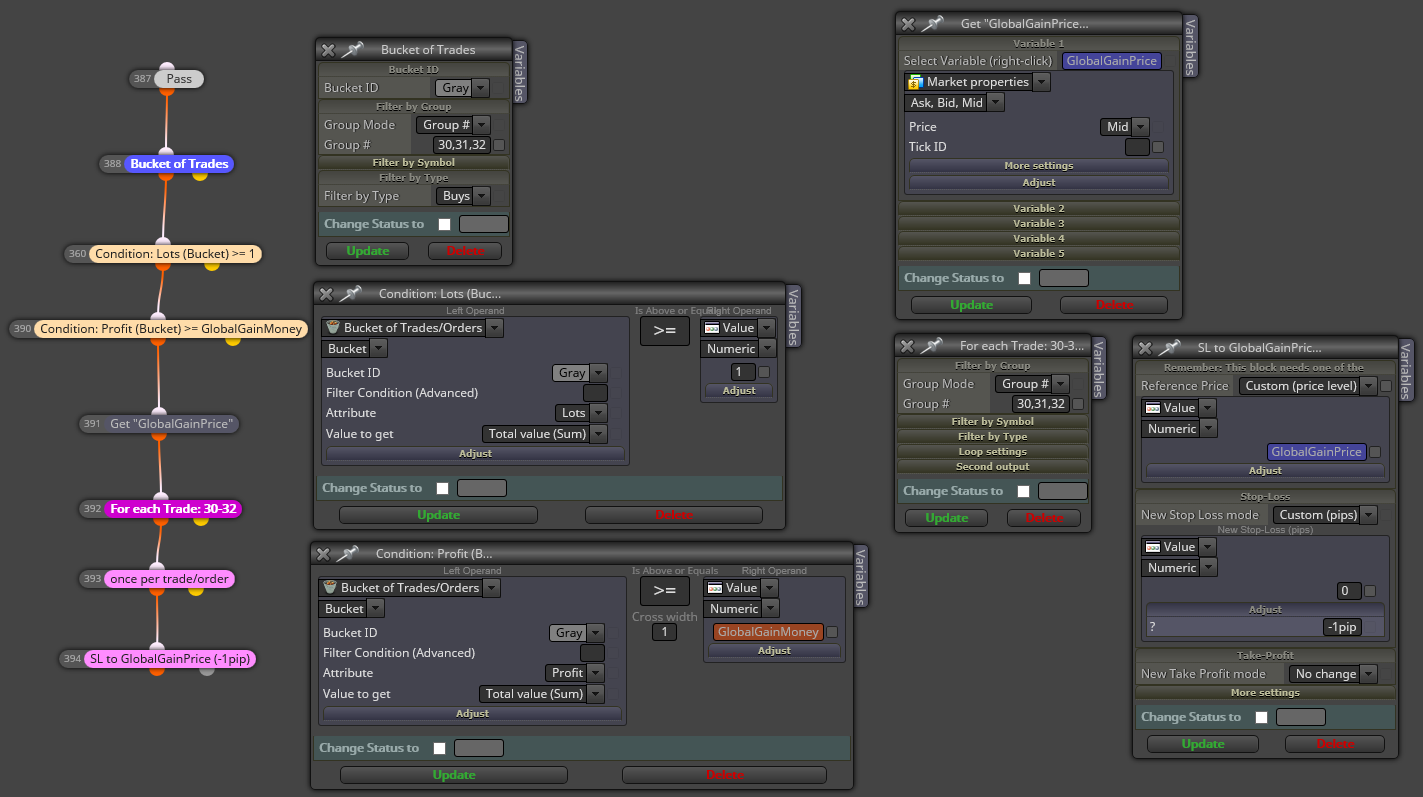Select the Pass node 387

pos(178,79)
